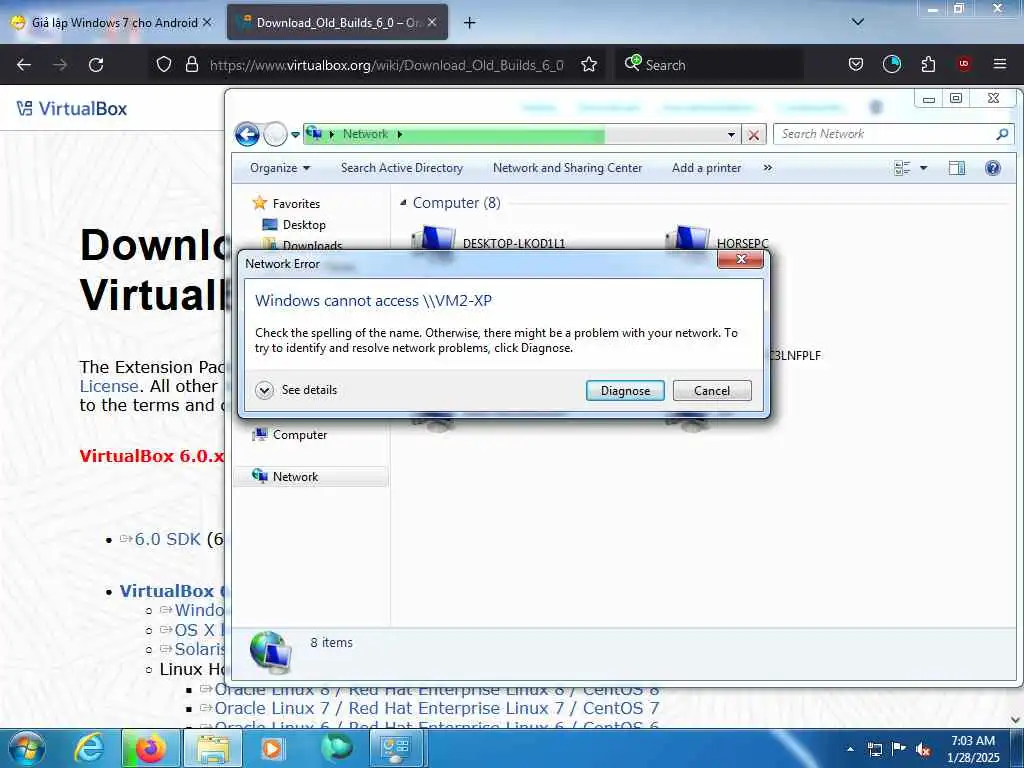Click the Search Network input field
The height and width of the screenshot is (768, 1024).
[x=885, y=134]
